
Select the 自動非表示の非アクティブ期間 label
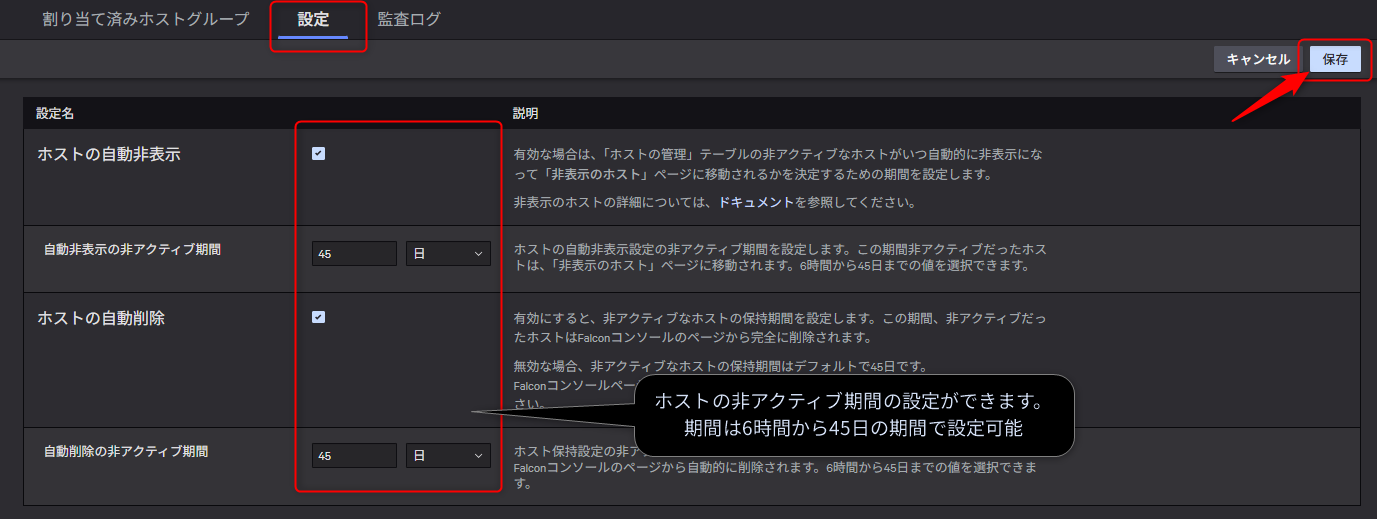coord(132,249)
